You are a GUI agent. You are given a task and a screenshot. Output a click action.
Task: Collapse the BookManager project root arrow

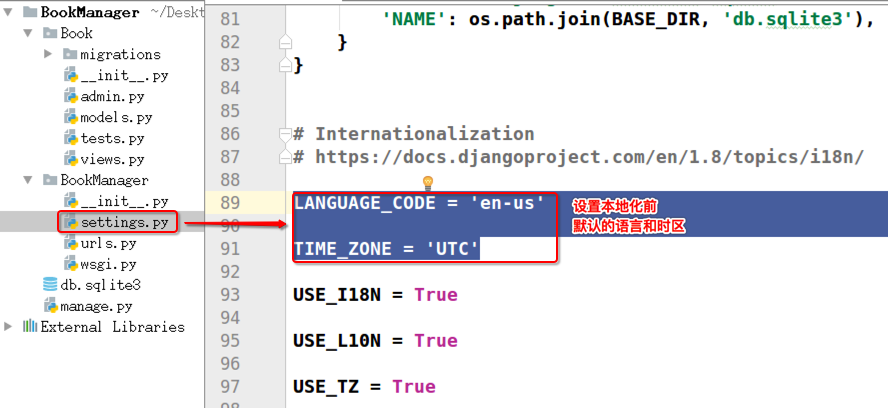8,12
